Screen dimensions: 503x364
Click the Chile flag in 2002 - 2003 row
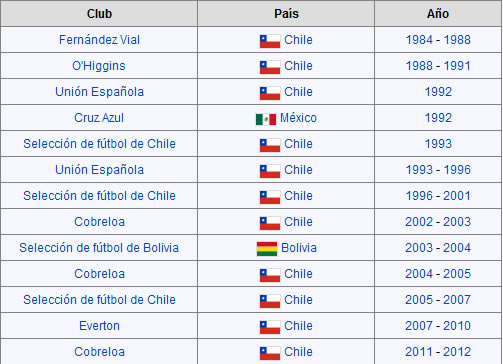(x=270, y=223)
